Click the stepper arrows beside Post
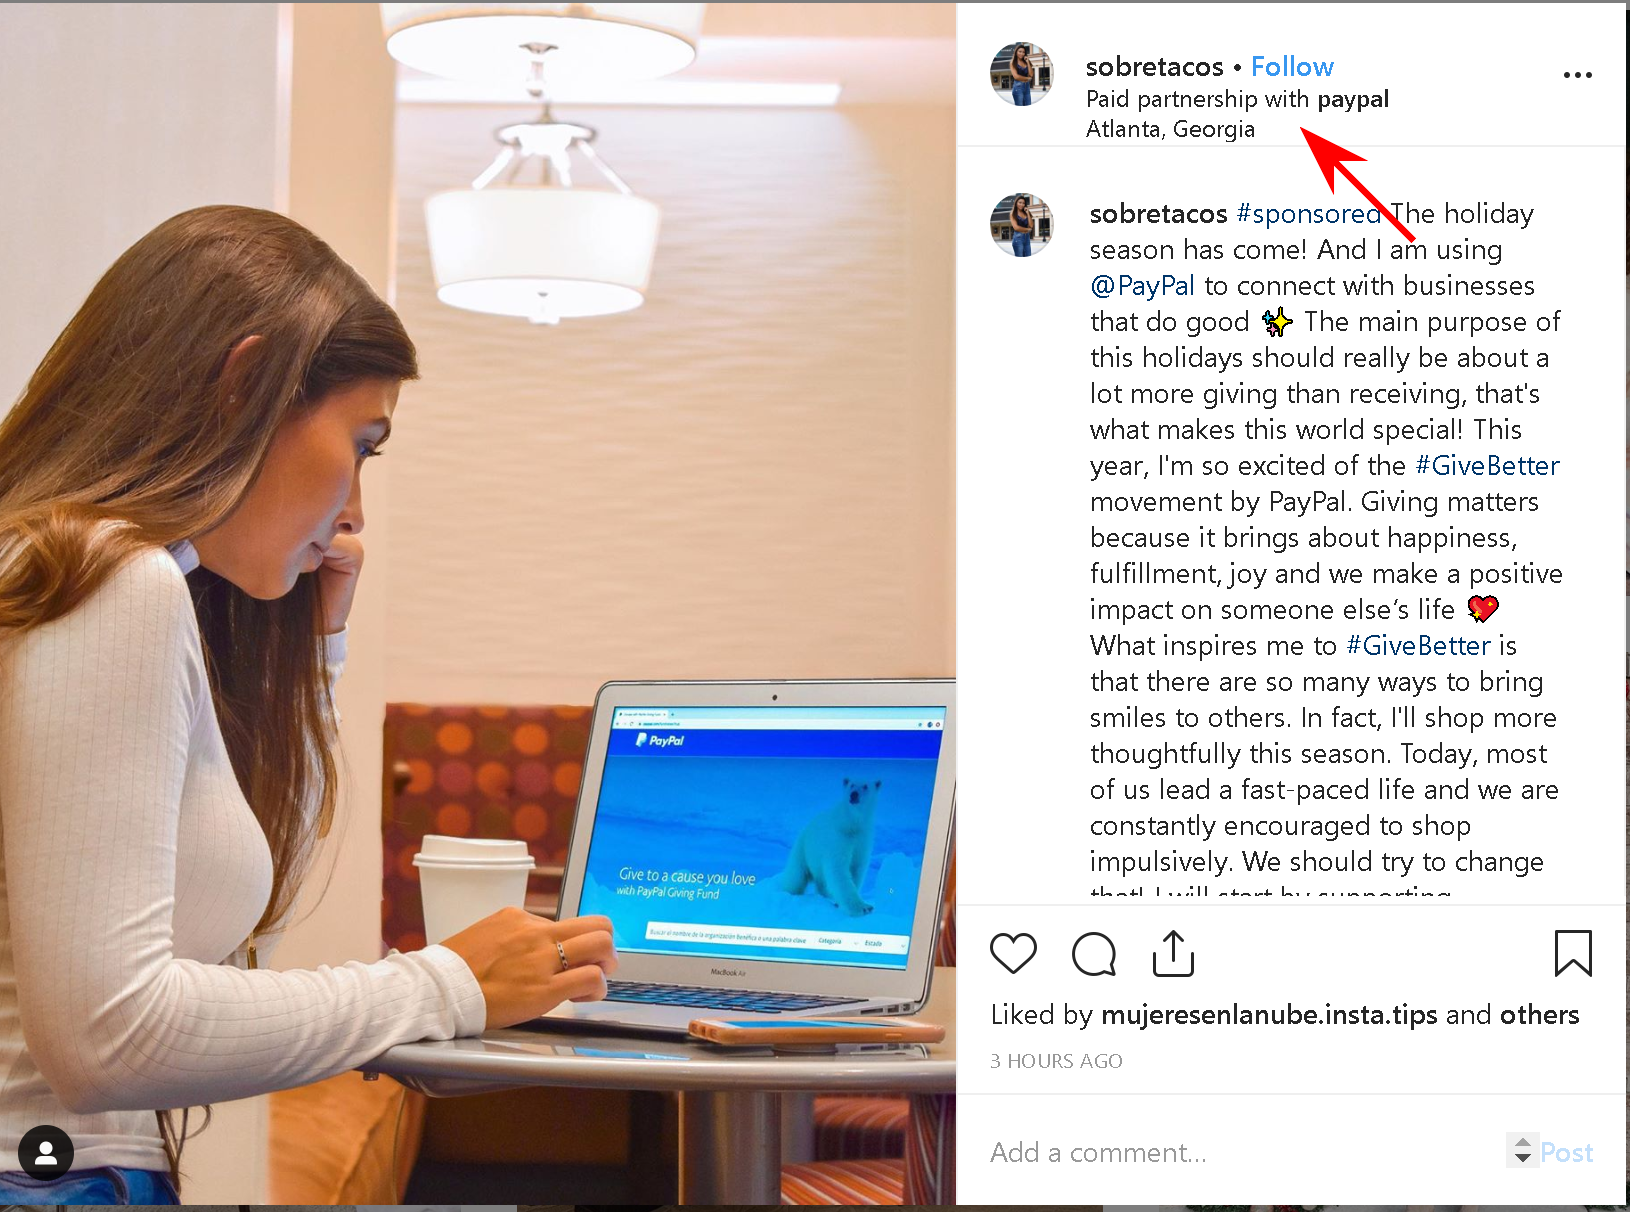1630x1212 pixels. click(x=1522, y=1151)
